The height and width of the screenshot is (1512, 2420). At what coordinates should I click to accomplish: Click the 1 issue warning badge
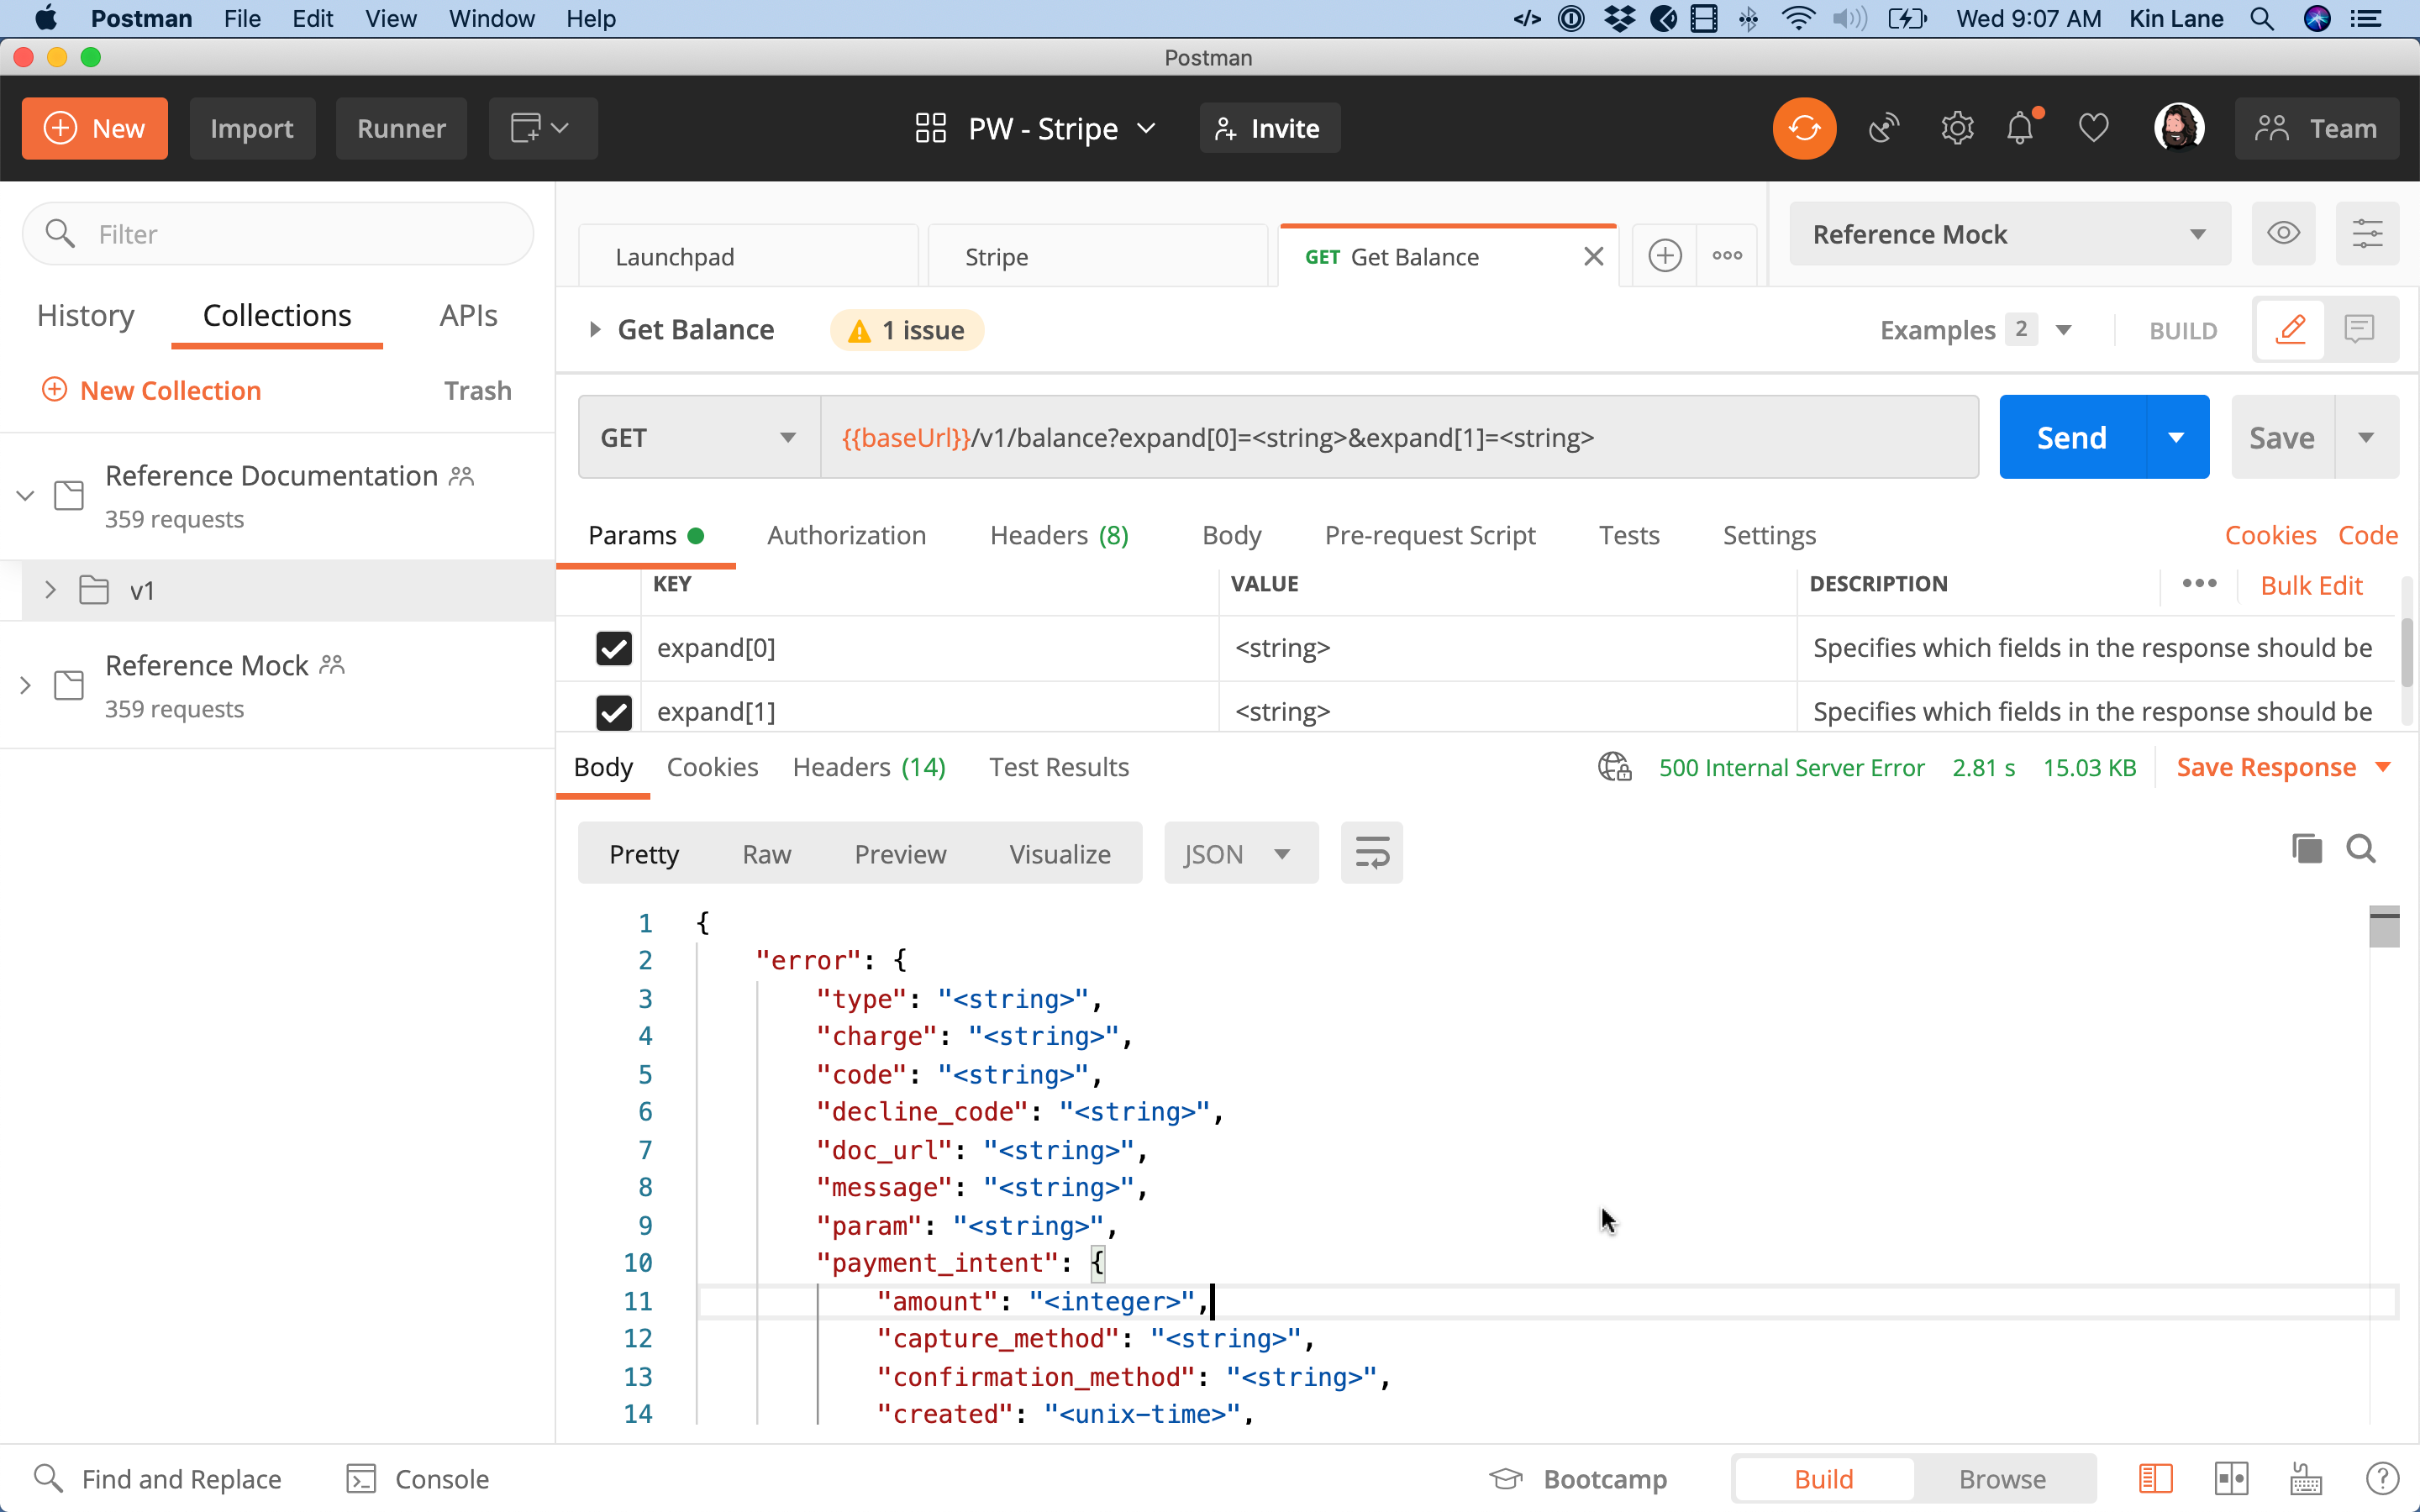[906, 330]
